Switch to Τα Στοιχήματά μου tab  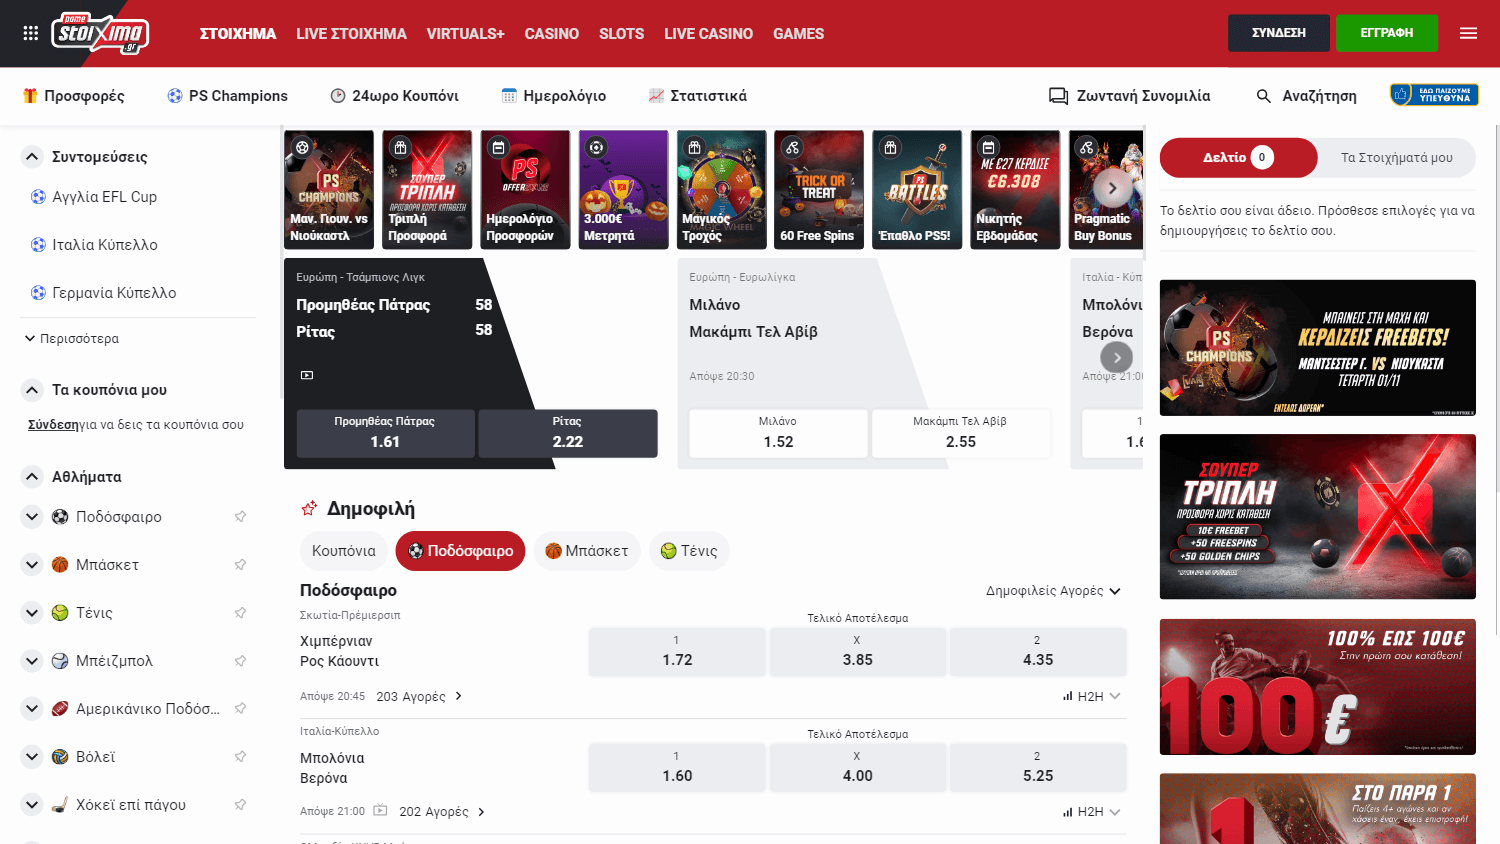click(1396, 157)
